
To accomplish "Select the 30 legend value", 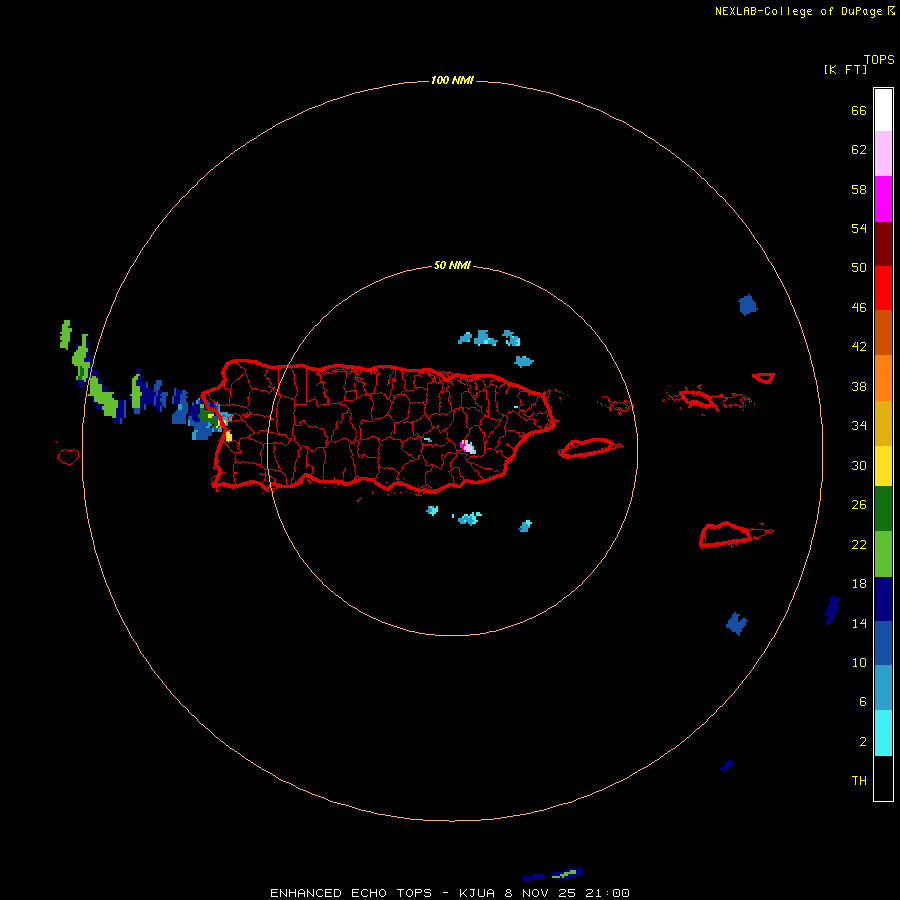I will pyautogui.click(x=859, y=465).
